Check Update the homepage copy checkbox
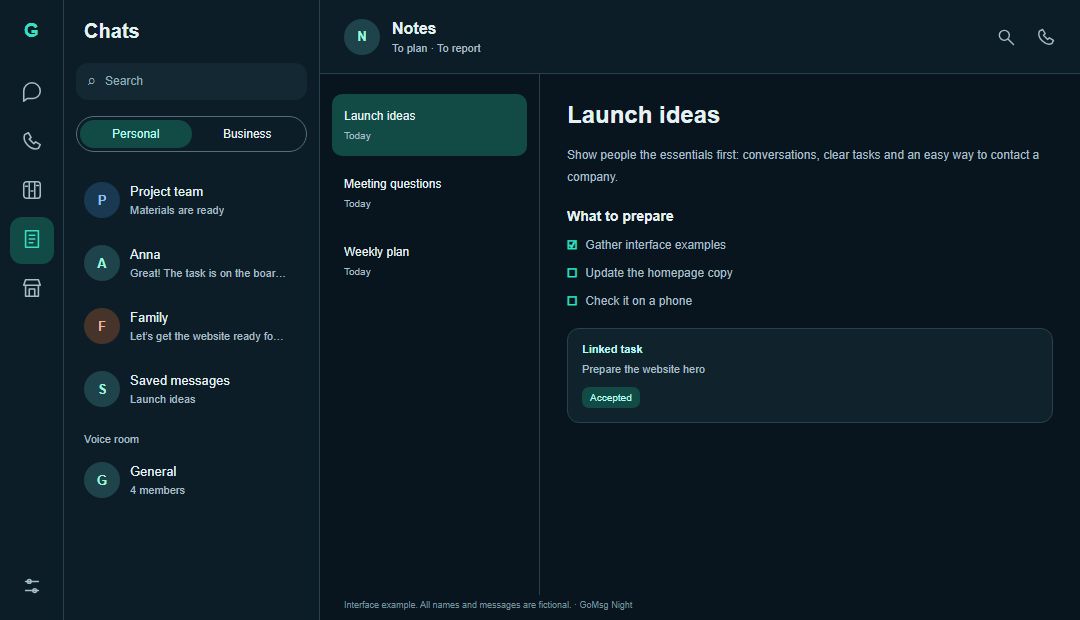Image resolution: width=1080 pixels, height=620 pixels. (x=572, y=273)
